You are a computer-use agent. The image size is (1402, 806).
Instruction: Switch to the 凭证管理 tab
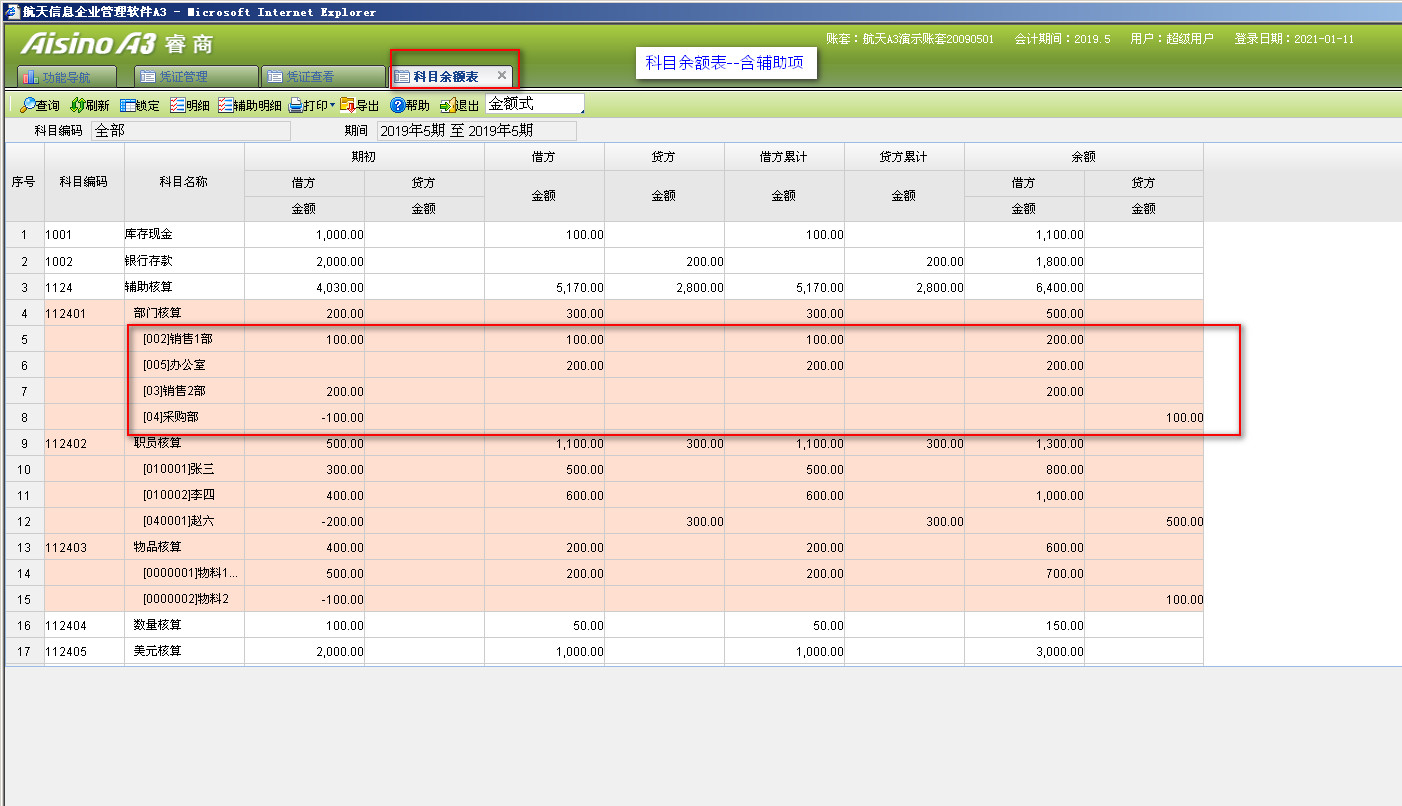click(196, 76)
